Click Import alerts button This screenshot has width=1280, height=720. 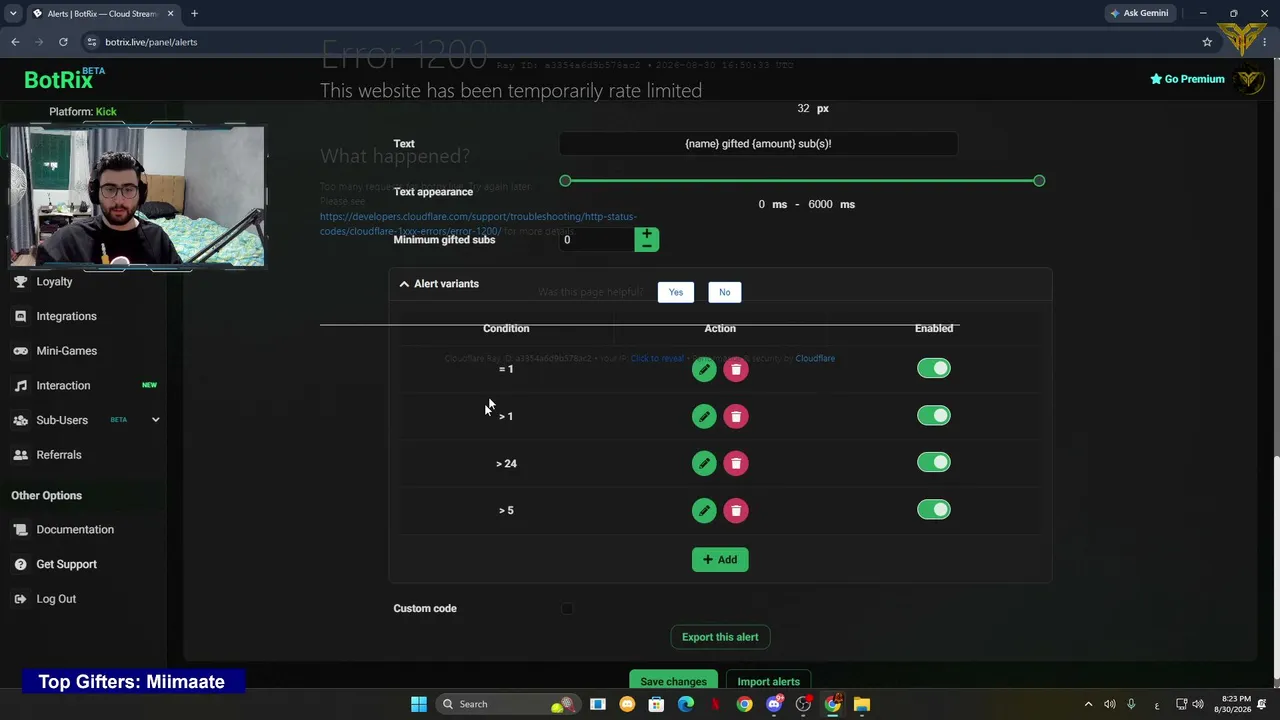[x=768, y=681]
